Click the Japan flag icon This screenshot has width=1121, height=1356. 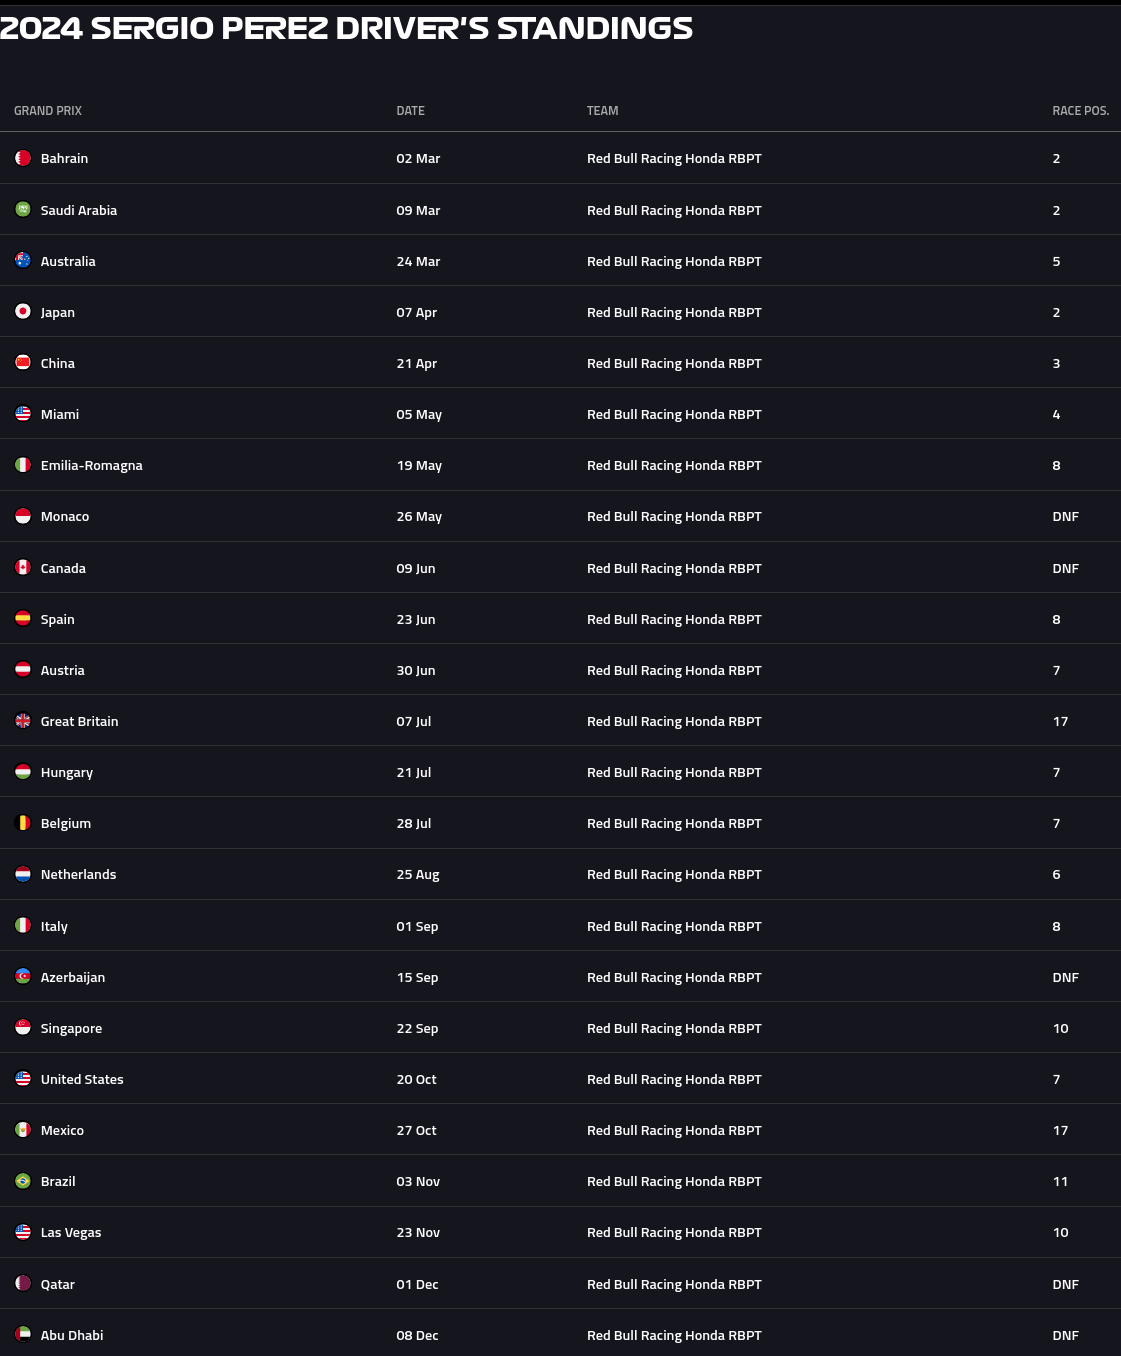click(x=23, y=311)
